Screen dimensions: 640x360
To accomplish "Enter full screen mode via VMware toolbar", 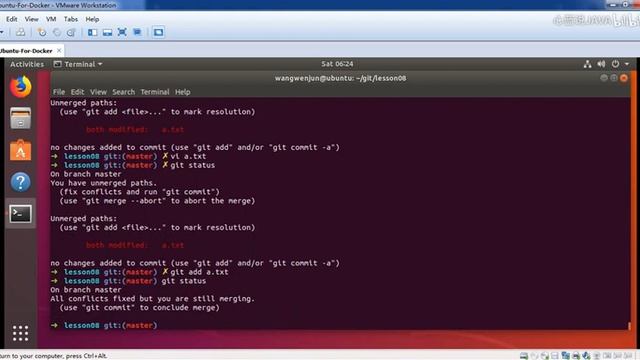I will pos(122,32).
